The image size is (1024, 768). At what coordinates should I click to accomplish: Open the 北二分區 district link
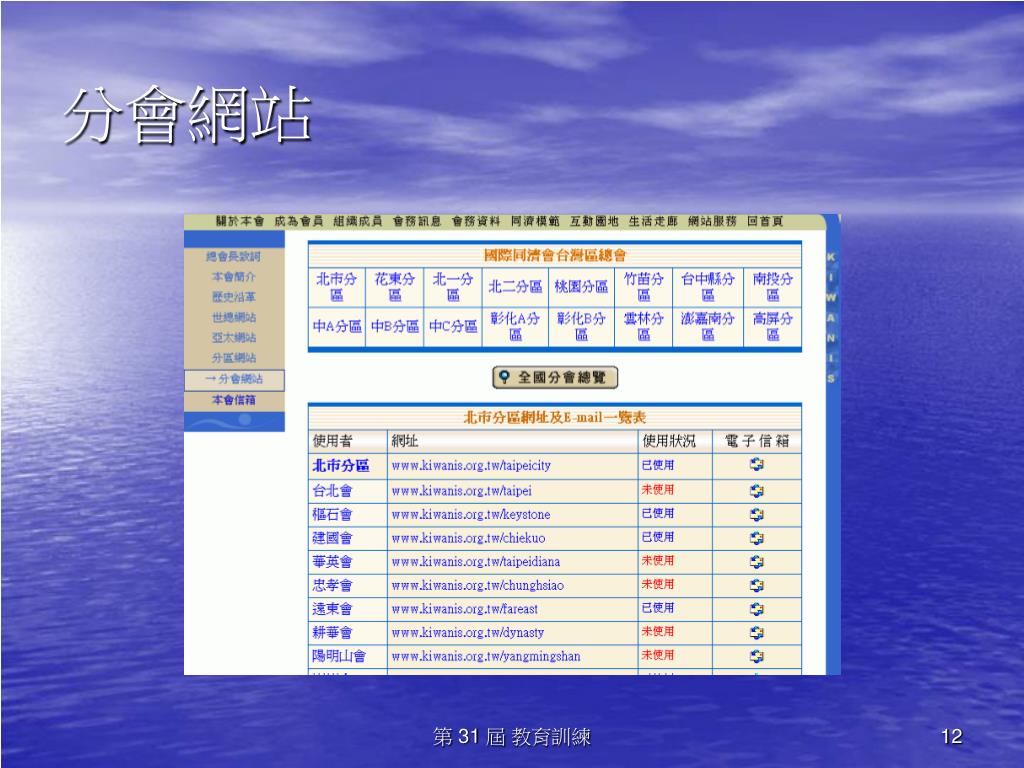515,287
